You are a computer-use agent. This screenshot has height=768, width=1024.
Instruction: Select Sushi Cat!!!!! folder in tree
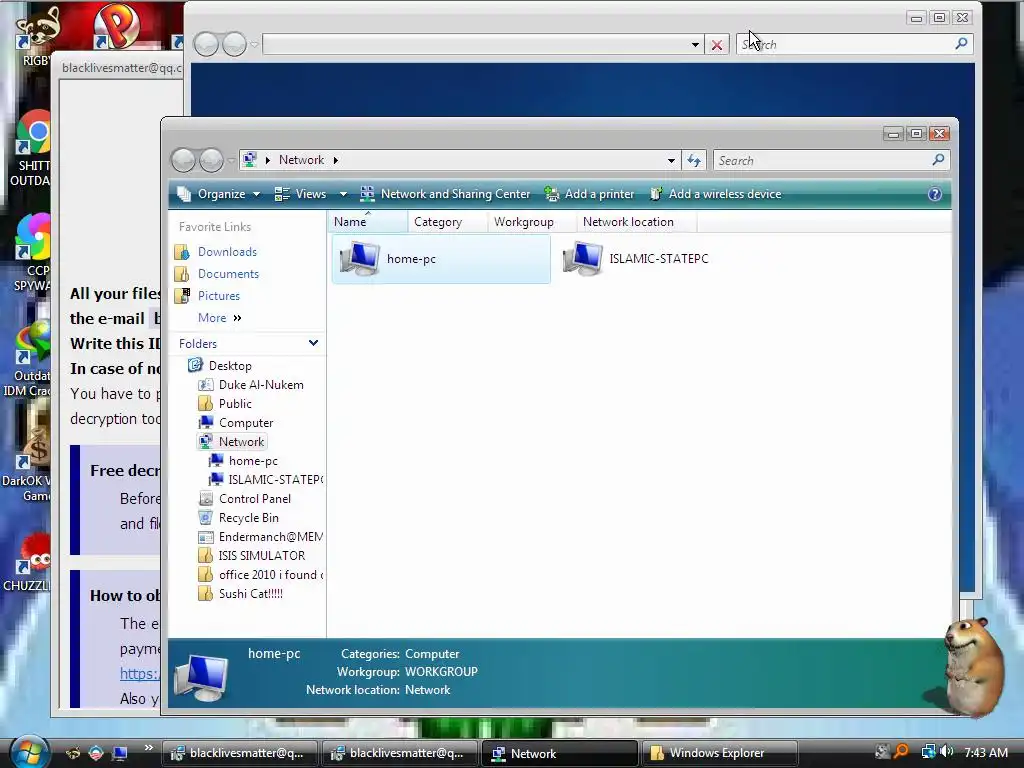point(250,594)
